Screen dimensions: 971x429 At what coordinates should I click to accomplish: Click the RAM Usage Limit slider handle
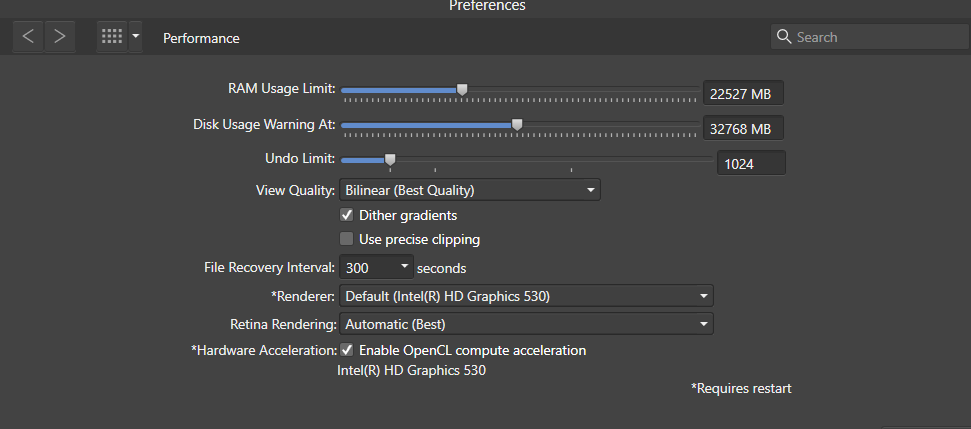coord(461,90)
